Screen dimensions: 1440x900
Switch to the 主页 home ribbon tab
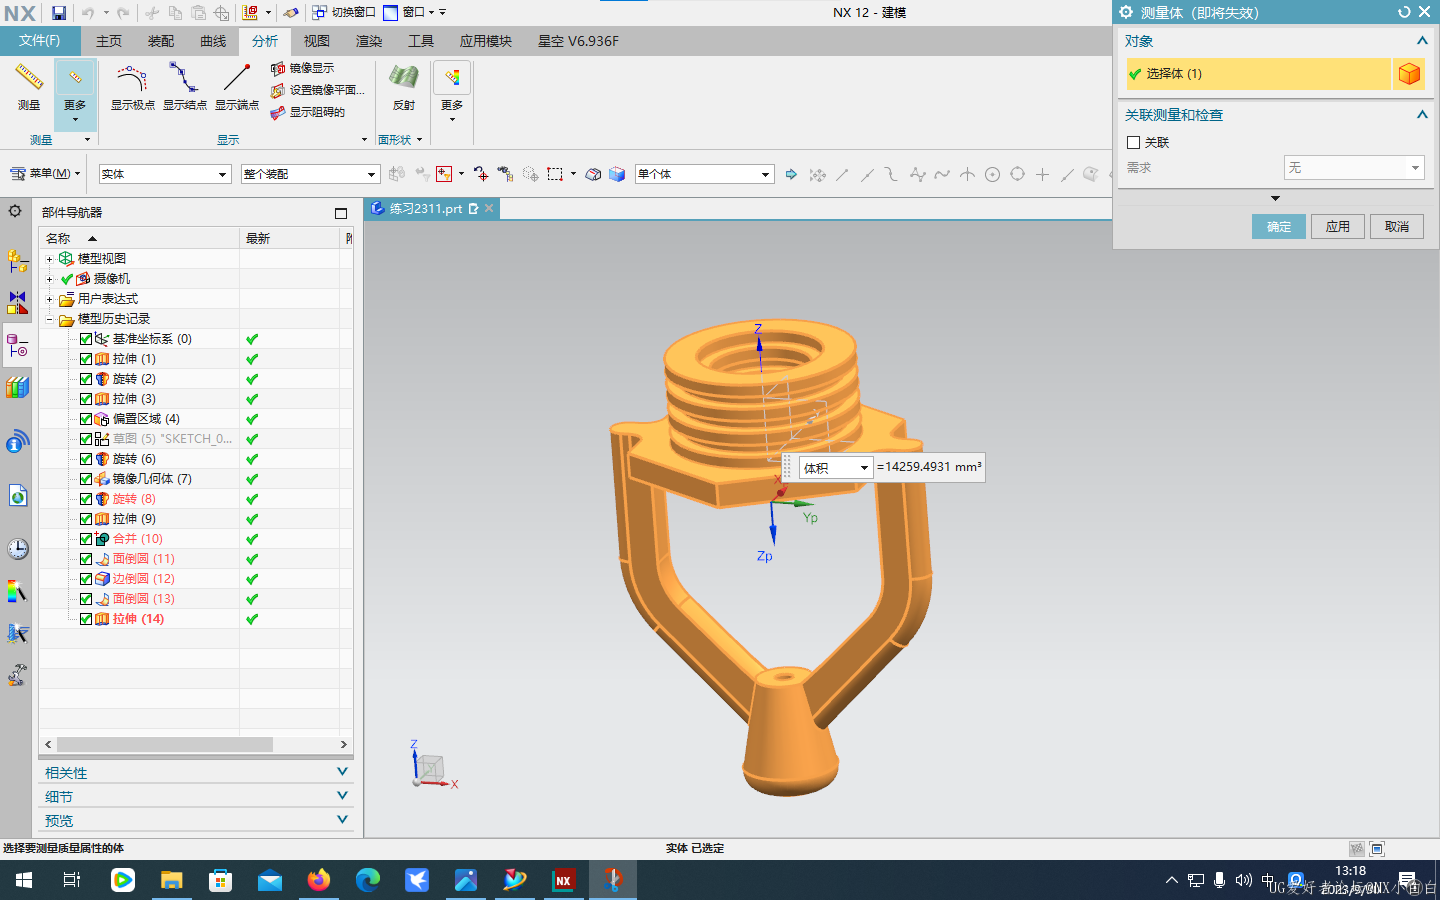point(109,41)
